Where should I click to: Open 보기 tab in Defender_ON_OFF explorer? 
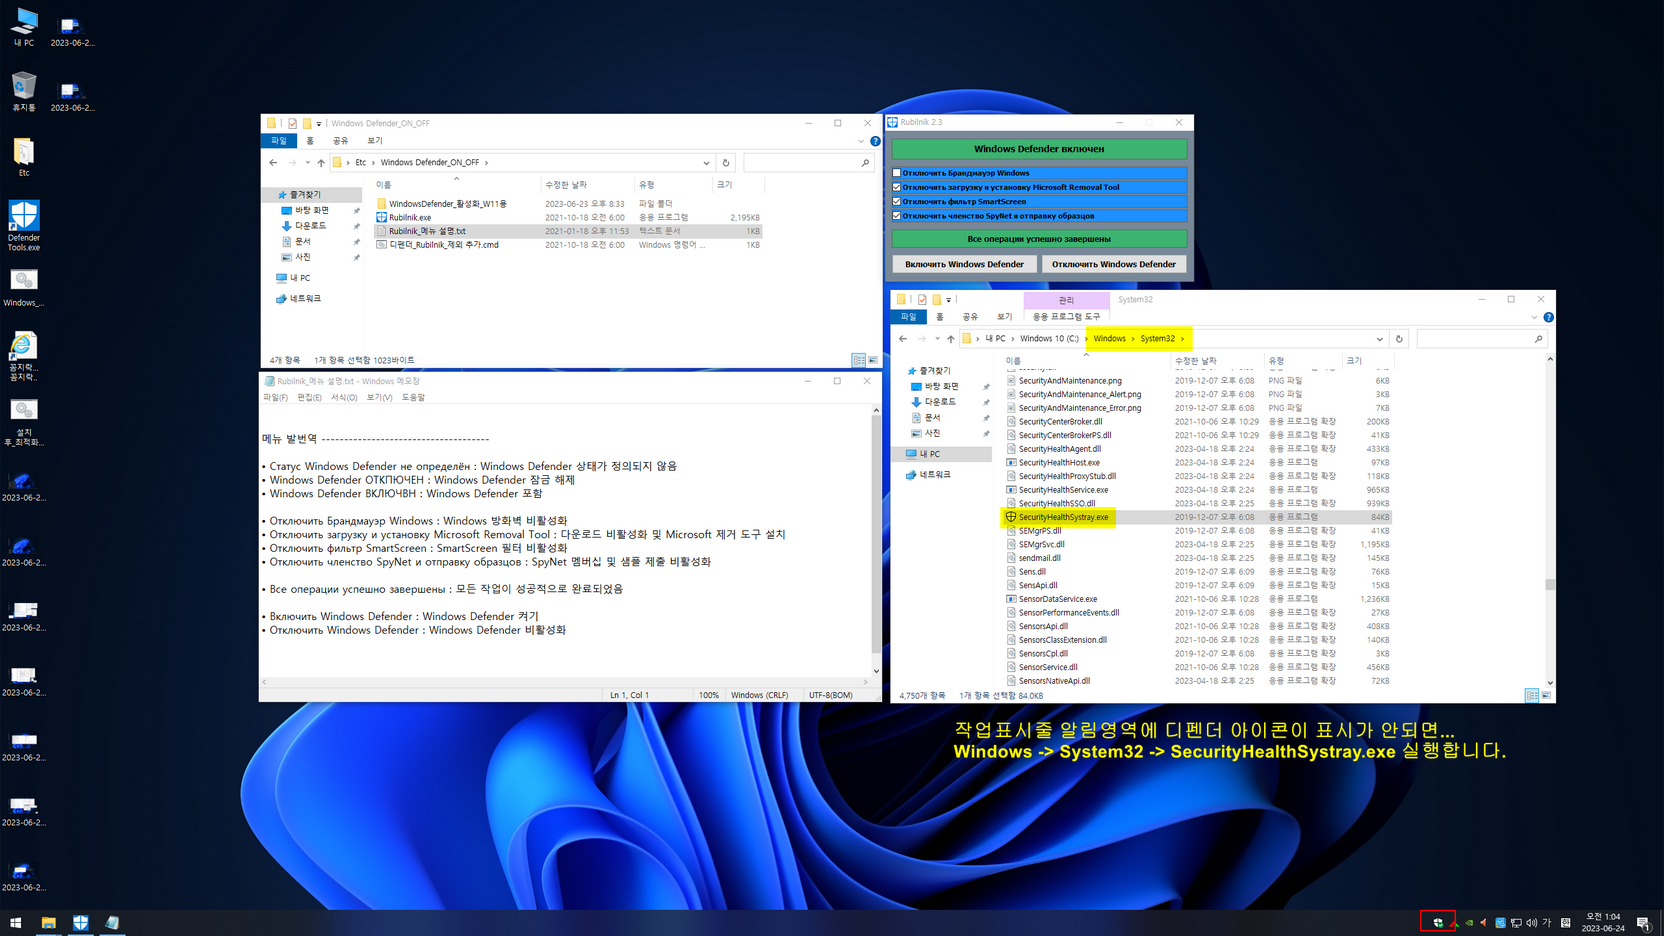[375, 141]
